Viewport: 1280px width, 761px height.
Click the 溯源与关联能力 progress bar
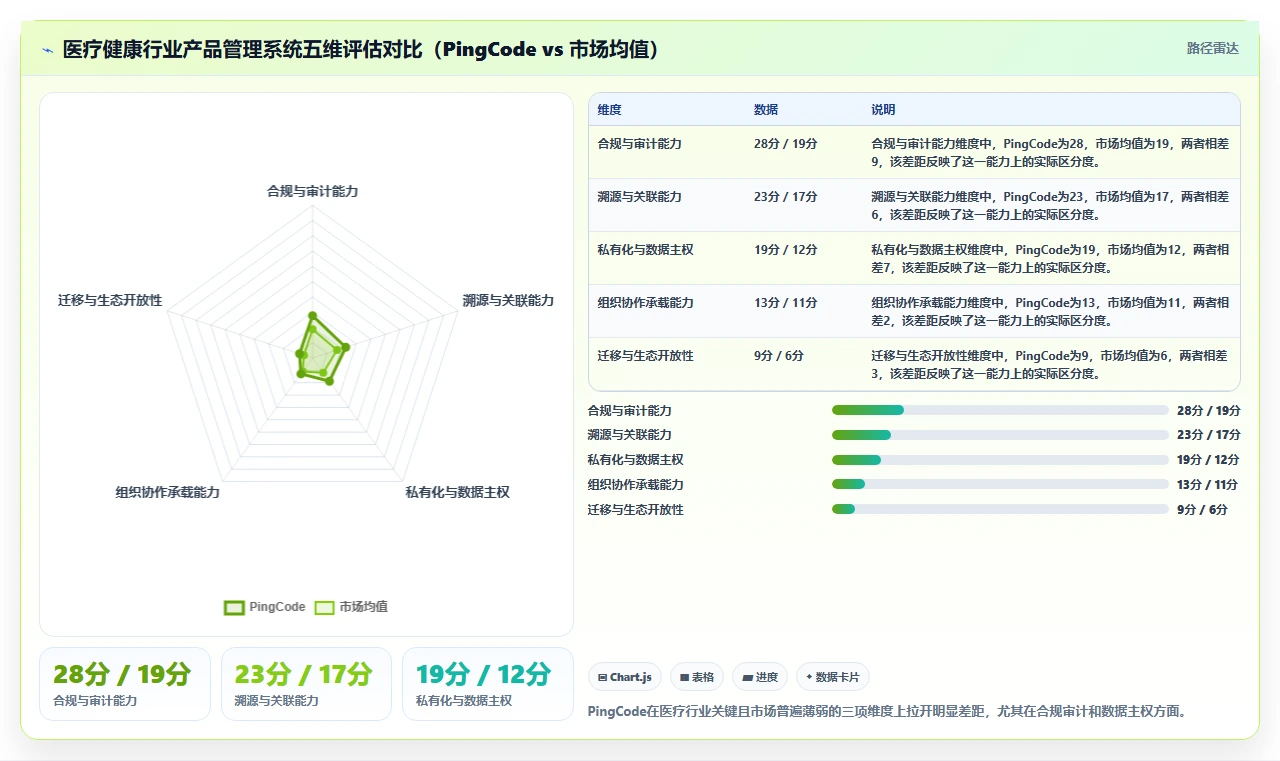pos(1000,435)
